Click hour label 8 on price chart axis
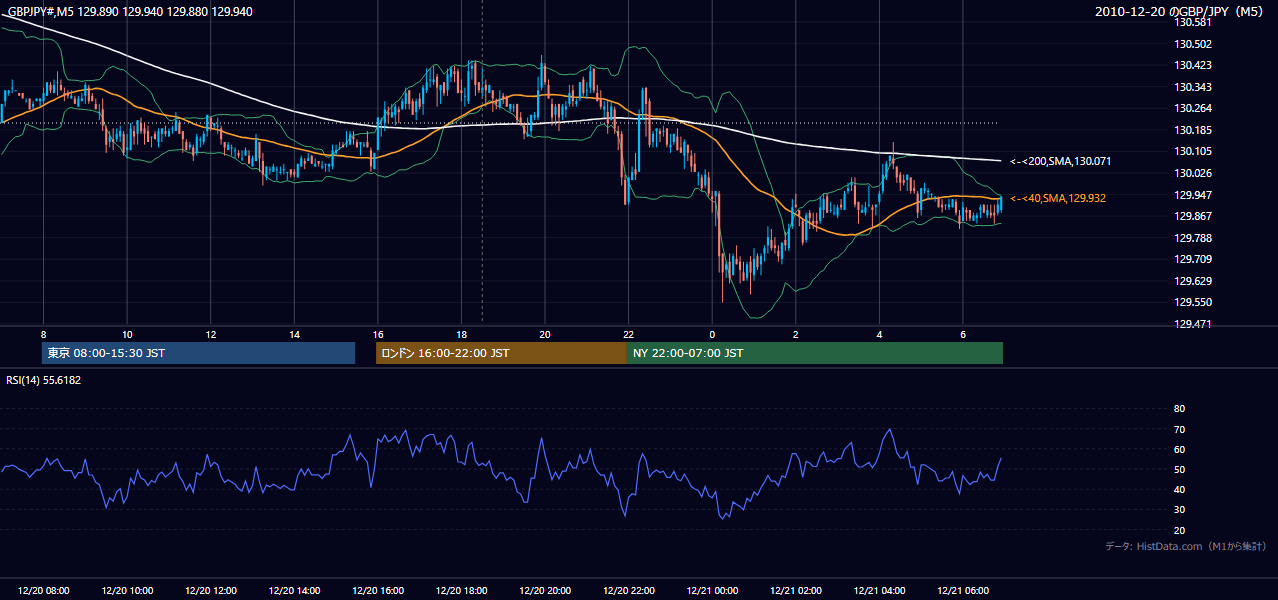This screenshot has height=600, width=1278. (43, 334)
